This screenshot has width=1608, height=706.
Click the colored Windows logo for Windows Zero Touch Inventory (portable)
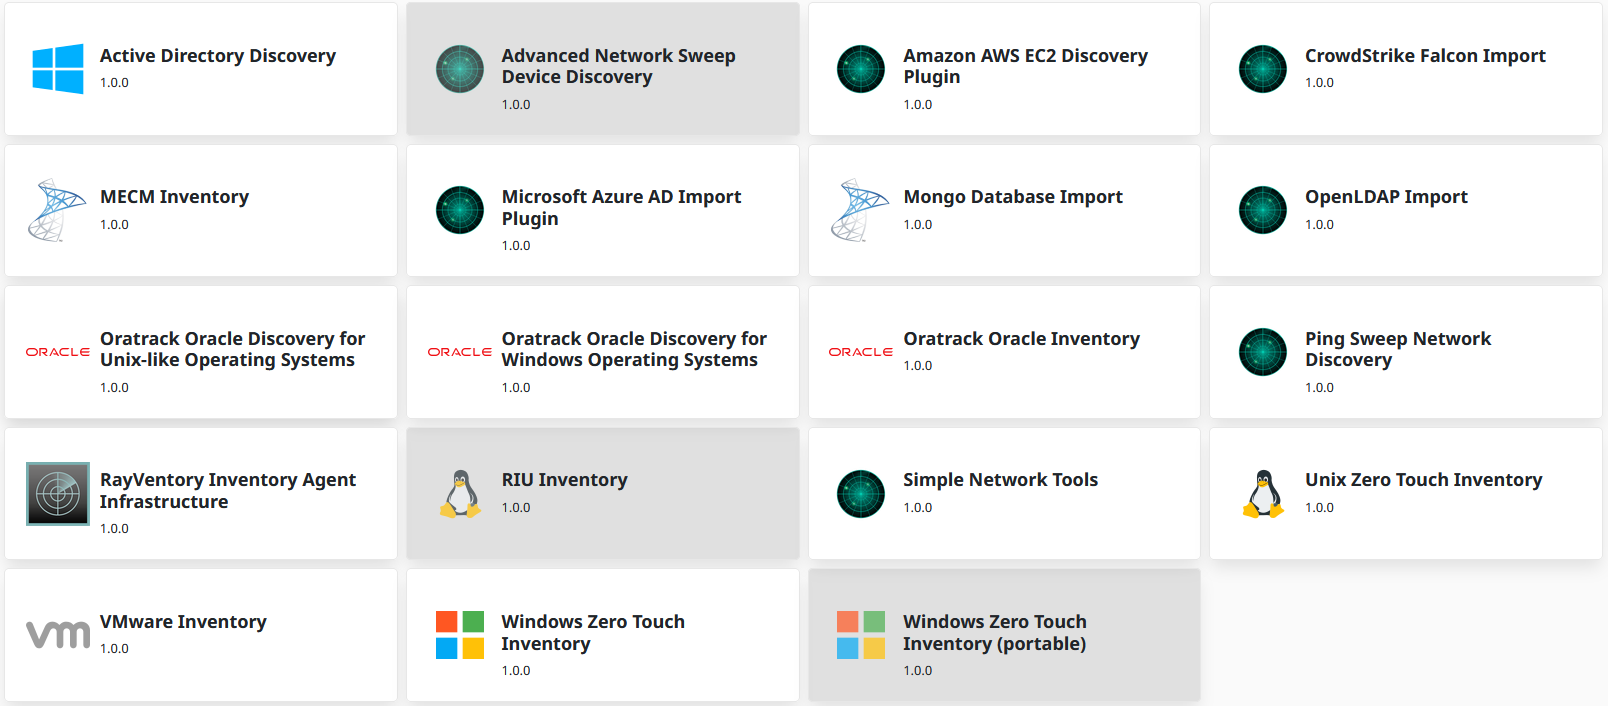pos(860,635)
